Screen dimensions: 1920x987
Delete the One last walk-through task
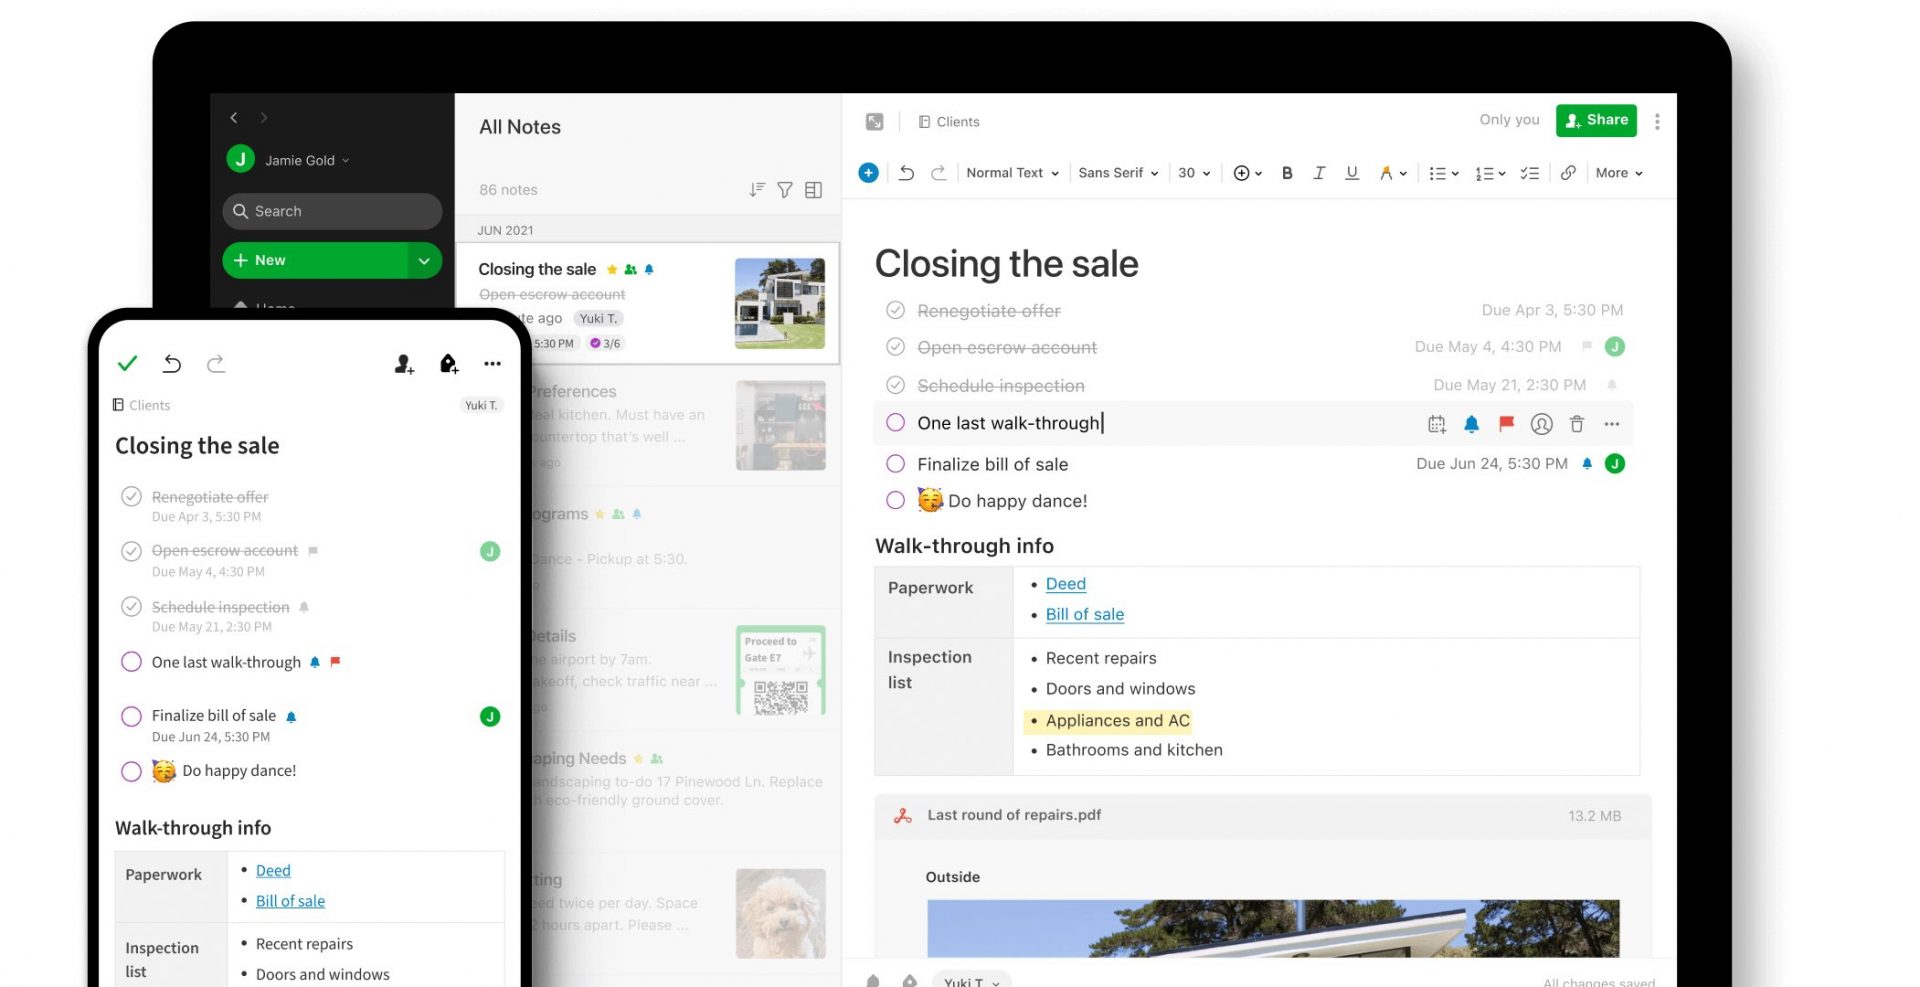(x=1577, y=424)
